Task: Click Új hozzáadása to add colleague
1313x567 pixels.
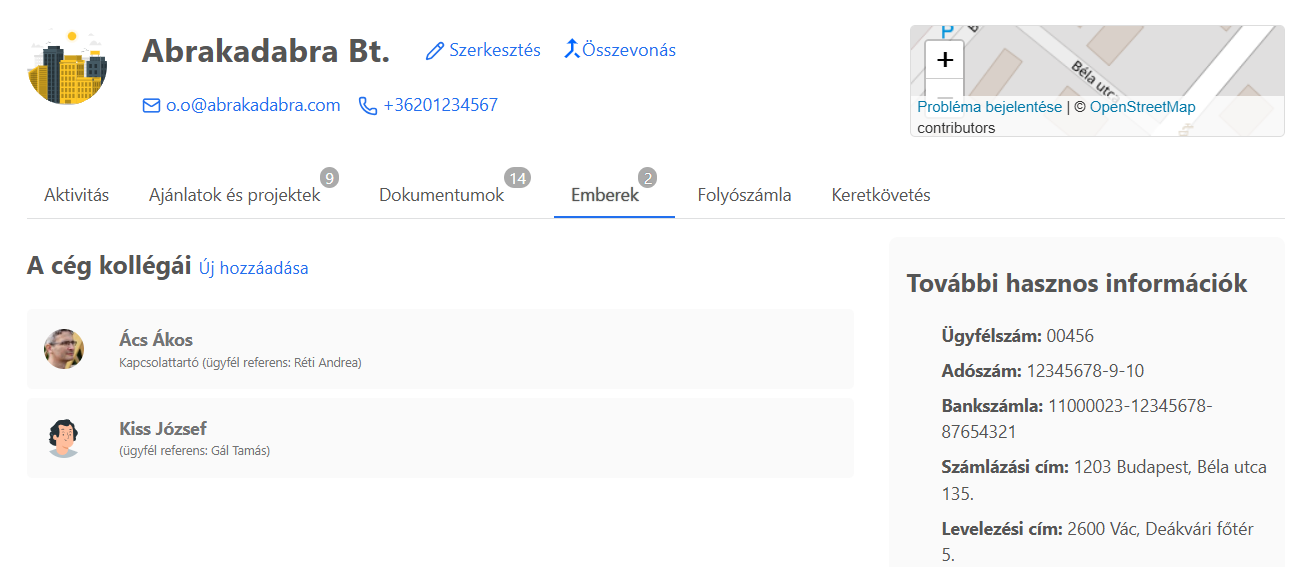Action: 254,268
